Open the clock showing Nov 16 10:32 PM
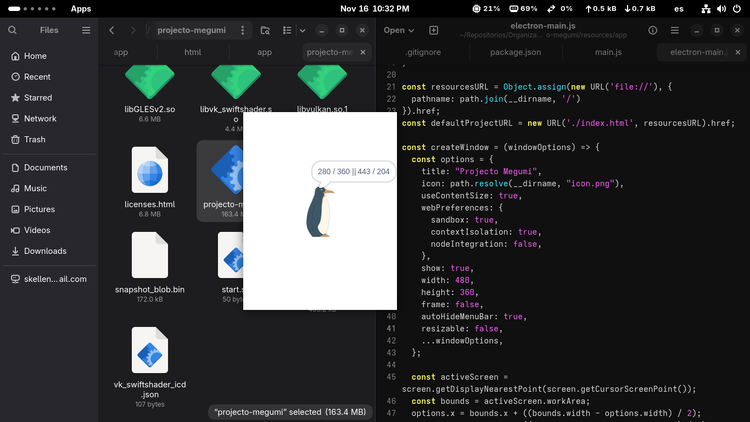This screenshot has width=750, height=422. (375, 9)
